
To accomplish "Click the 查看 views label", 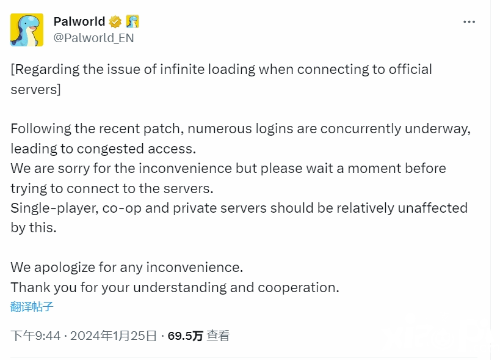I will click(218, 336).
